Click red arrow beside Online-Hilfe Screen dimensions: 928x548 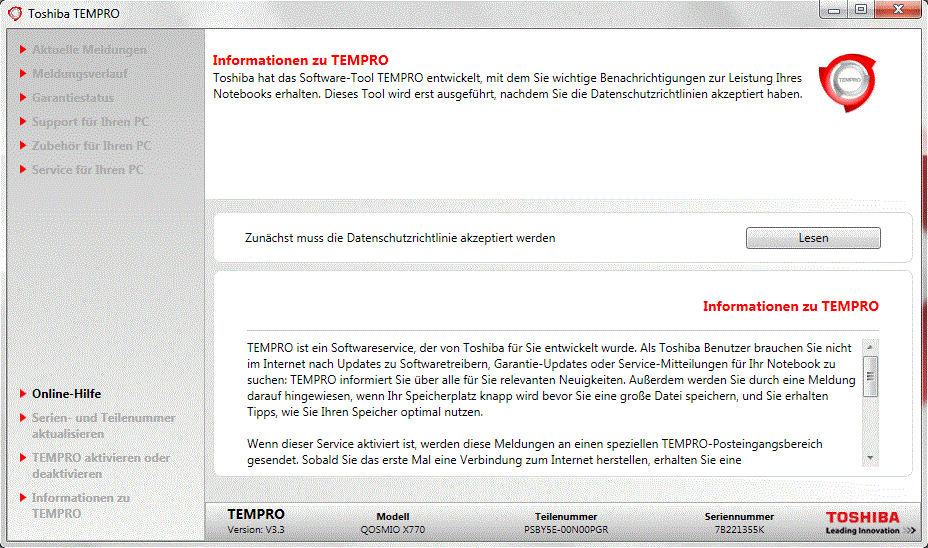23,394
